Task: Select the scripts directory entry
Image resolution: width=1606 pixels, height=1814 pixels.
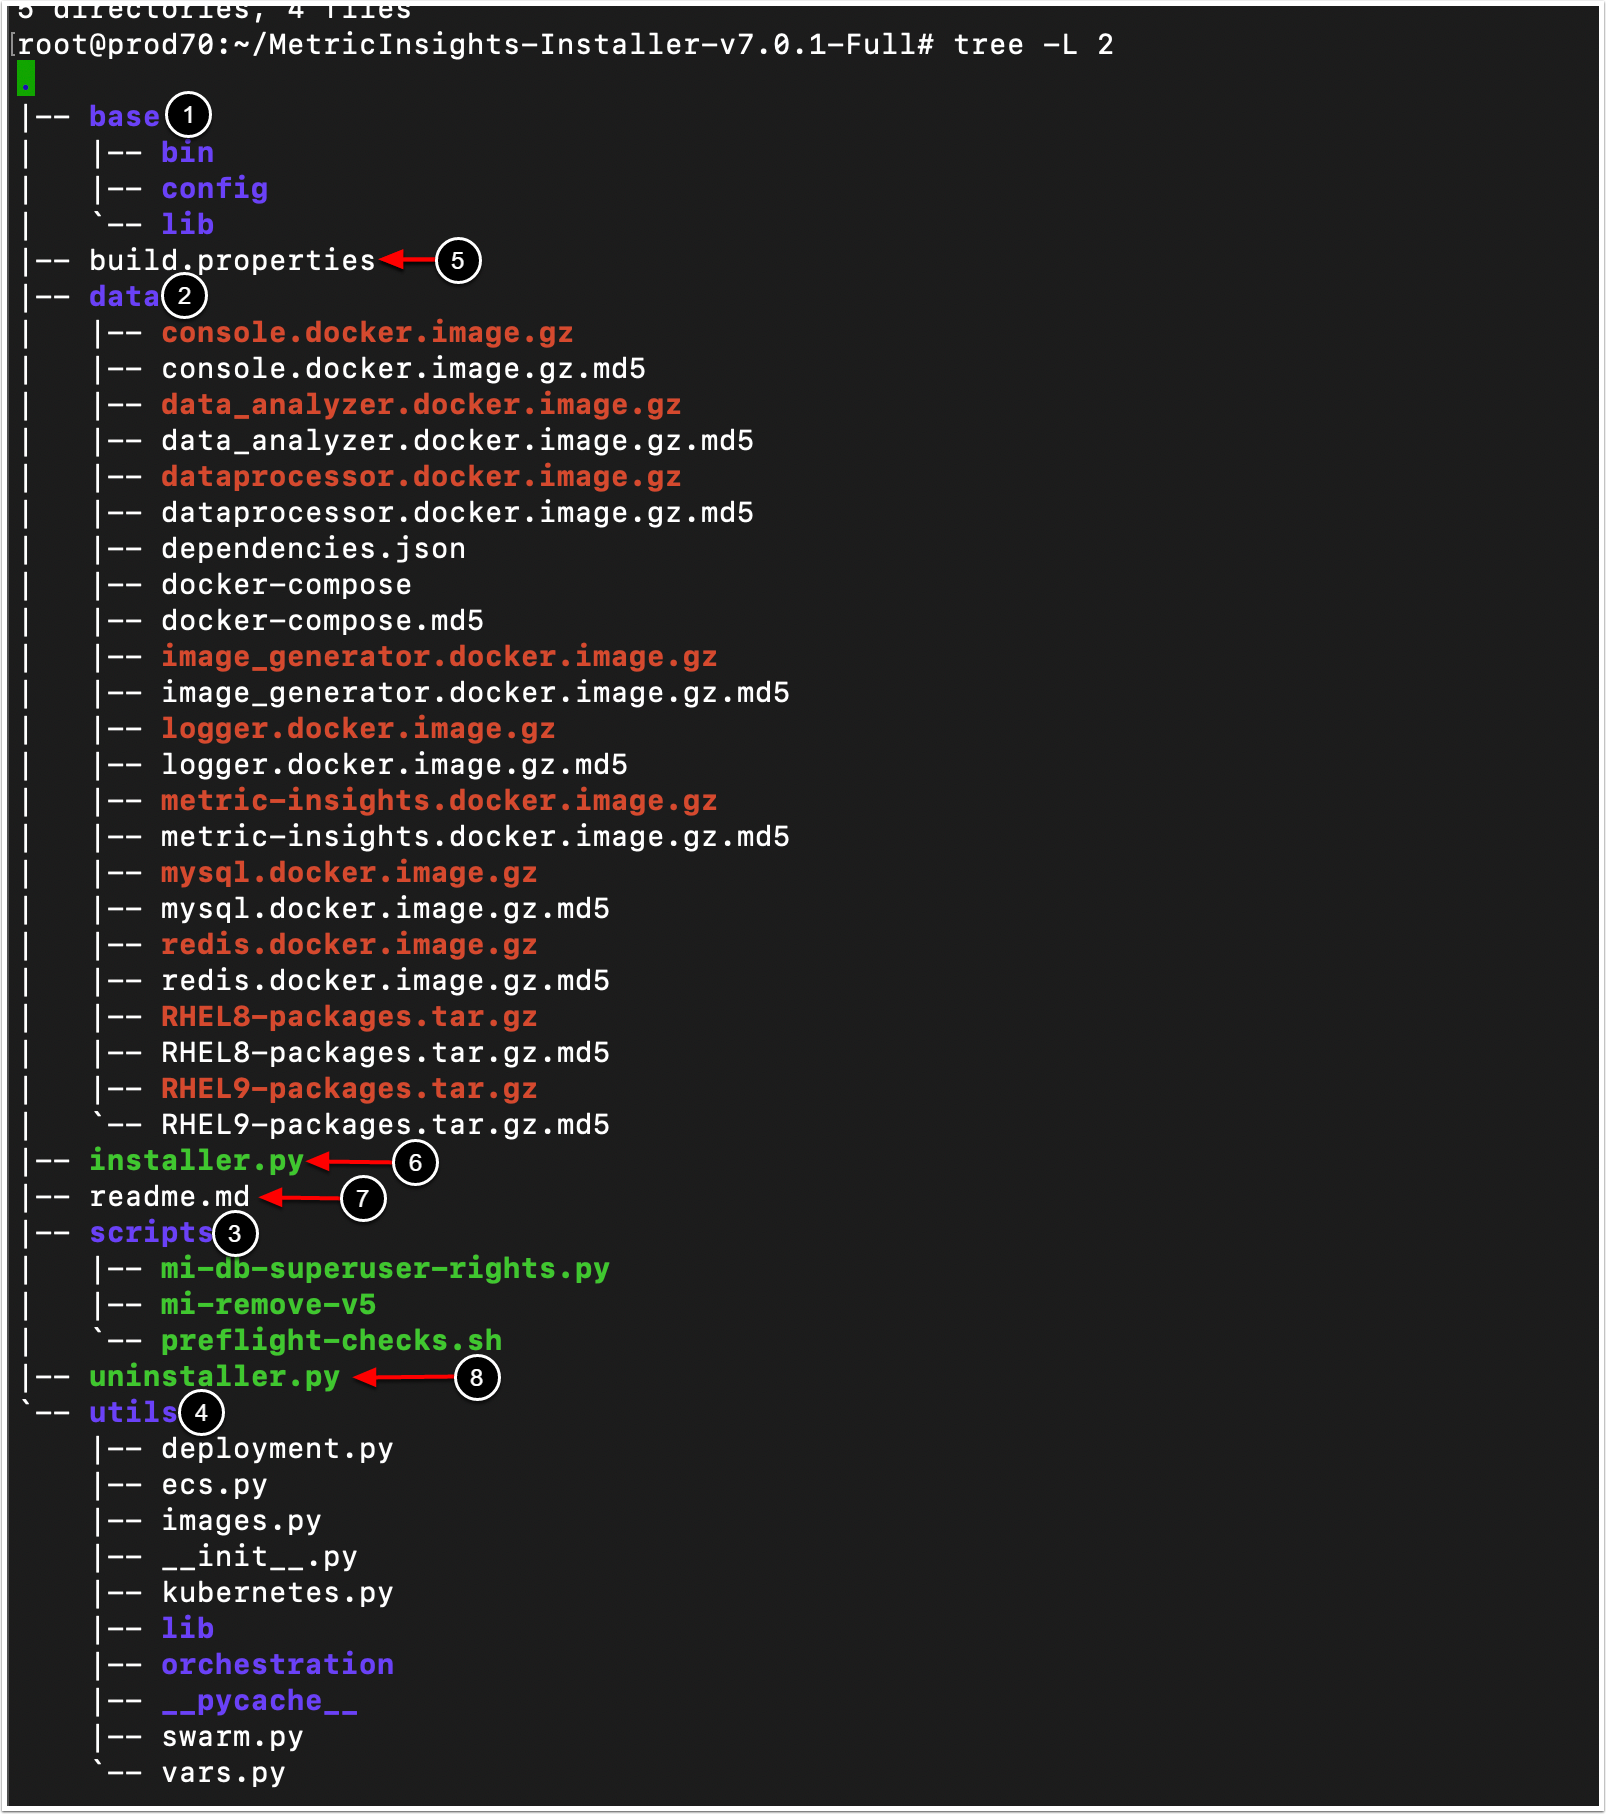Action: 150,1233
